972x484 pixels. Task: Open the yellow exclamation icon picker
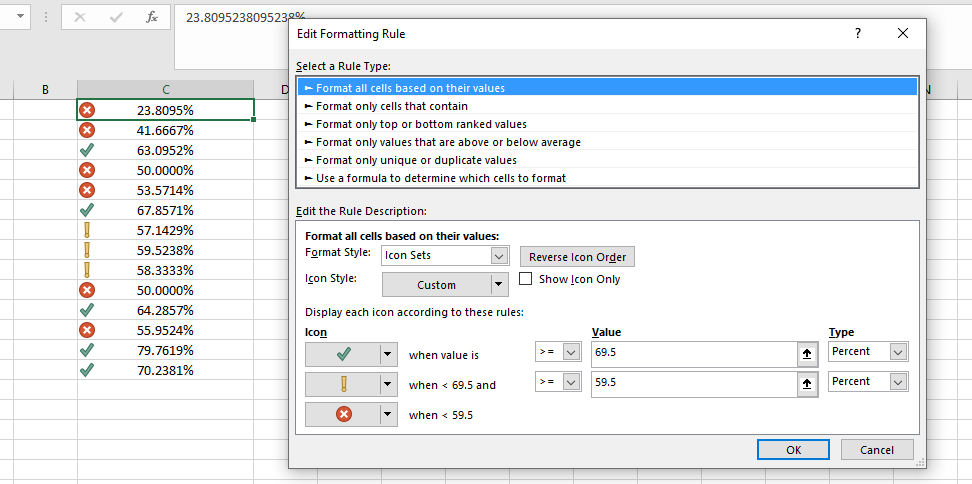[387, 382]
